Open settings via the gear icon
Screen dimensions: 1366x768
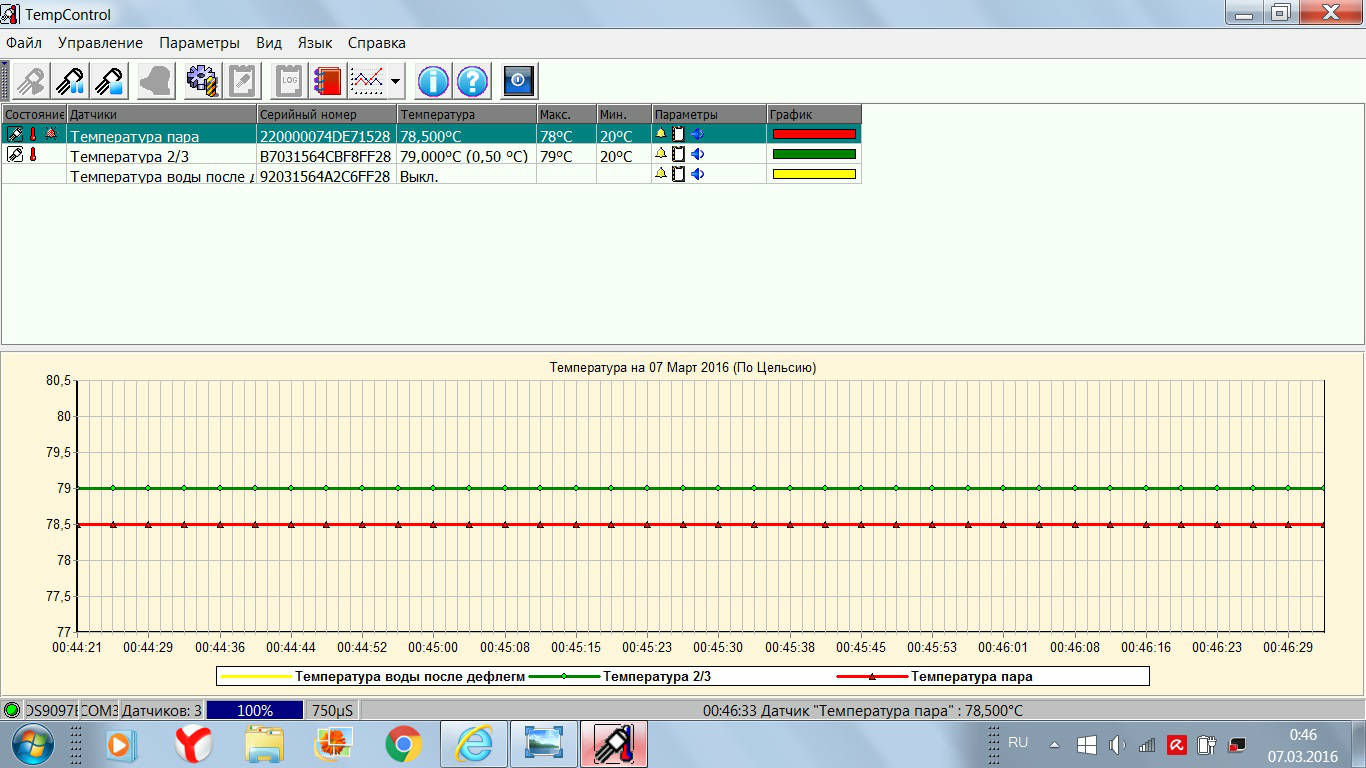coord(202,81)
